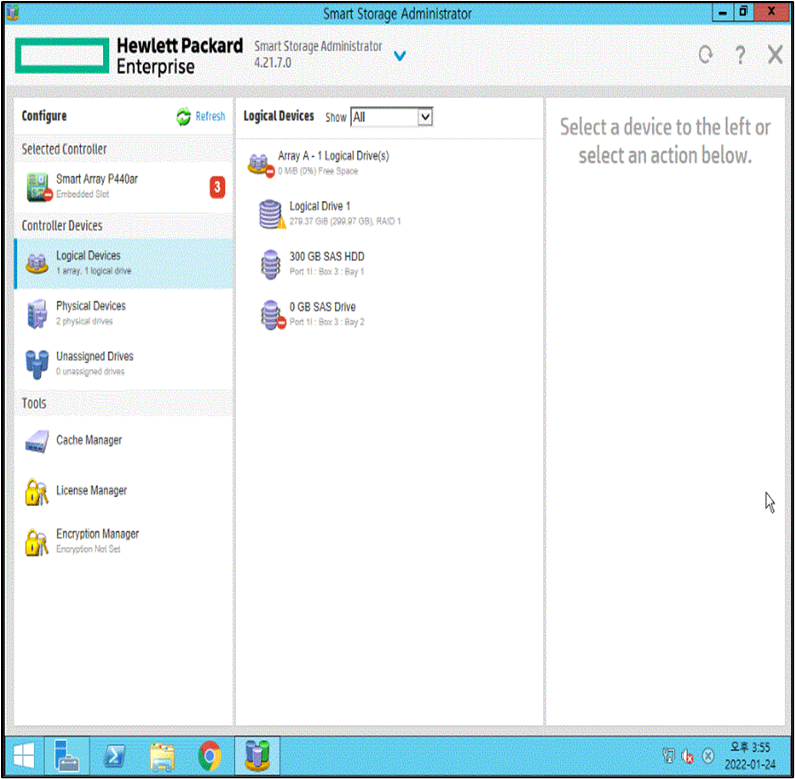Click the 'Embedded Slot' subtitle
Viewport: 795px width, 779px height.
coord(82,194)
